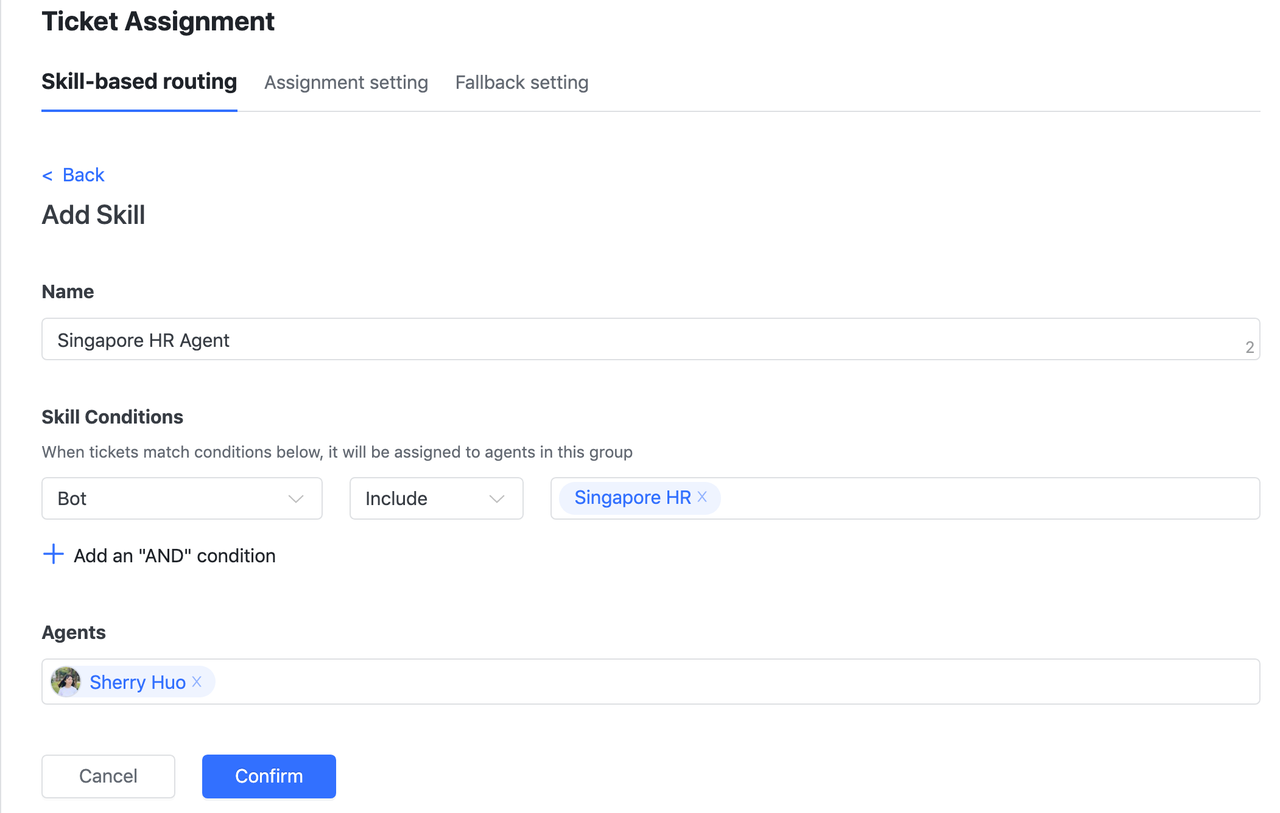This screenshot has height=813, width=1280.
Task: Open the Fallback setting tab
Action: click(521, 83)
